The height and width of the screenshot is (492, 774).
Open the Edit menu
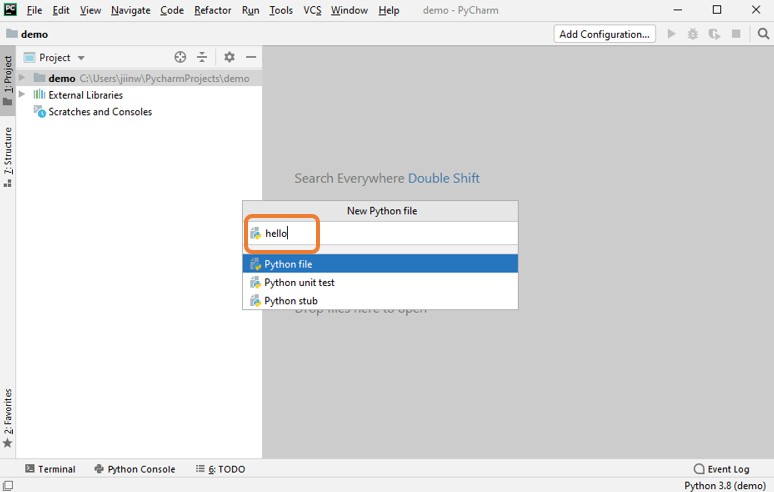(61, 10)
